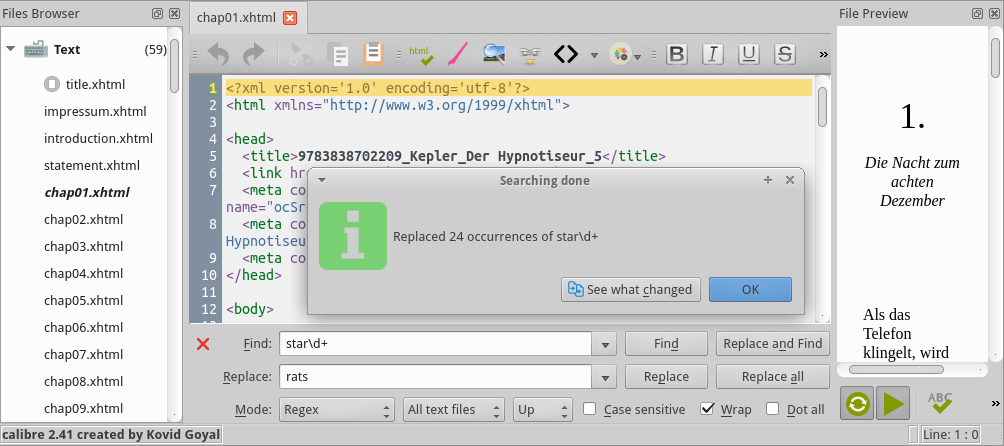This screenshot has width=1004, height=446.
Task: Close the search panel with red X
Action: pos(203,344)
